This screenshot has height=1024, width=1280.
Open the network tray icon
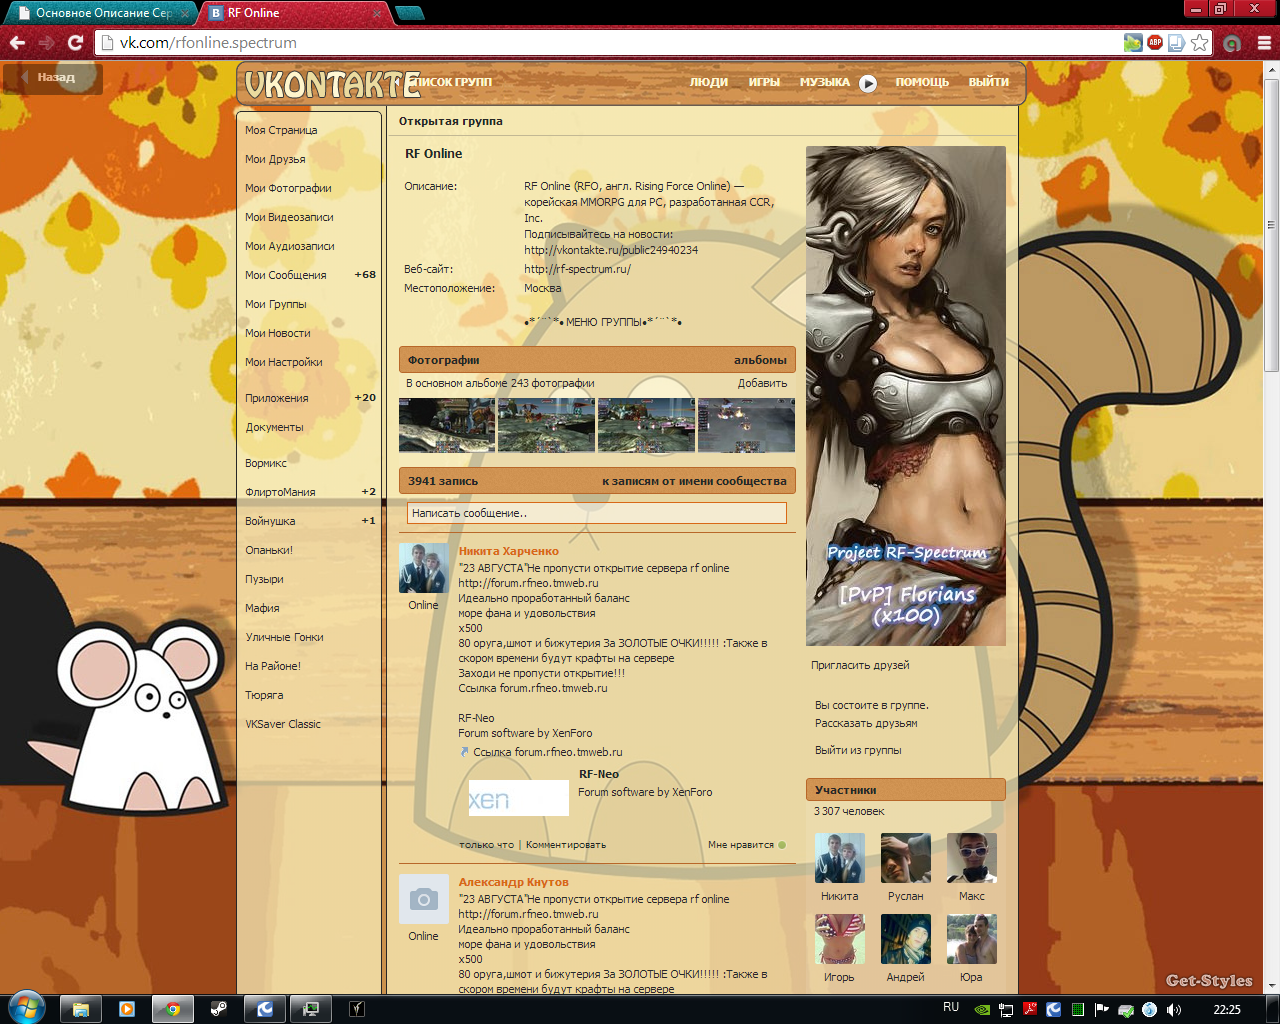click(x=1006, y=1009)
